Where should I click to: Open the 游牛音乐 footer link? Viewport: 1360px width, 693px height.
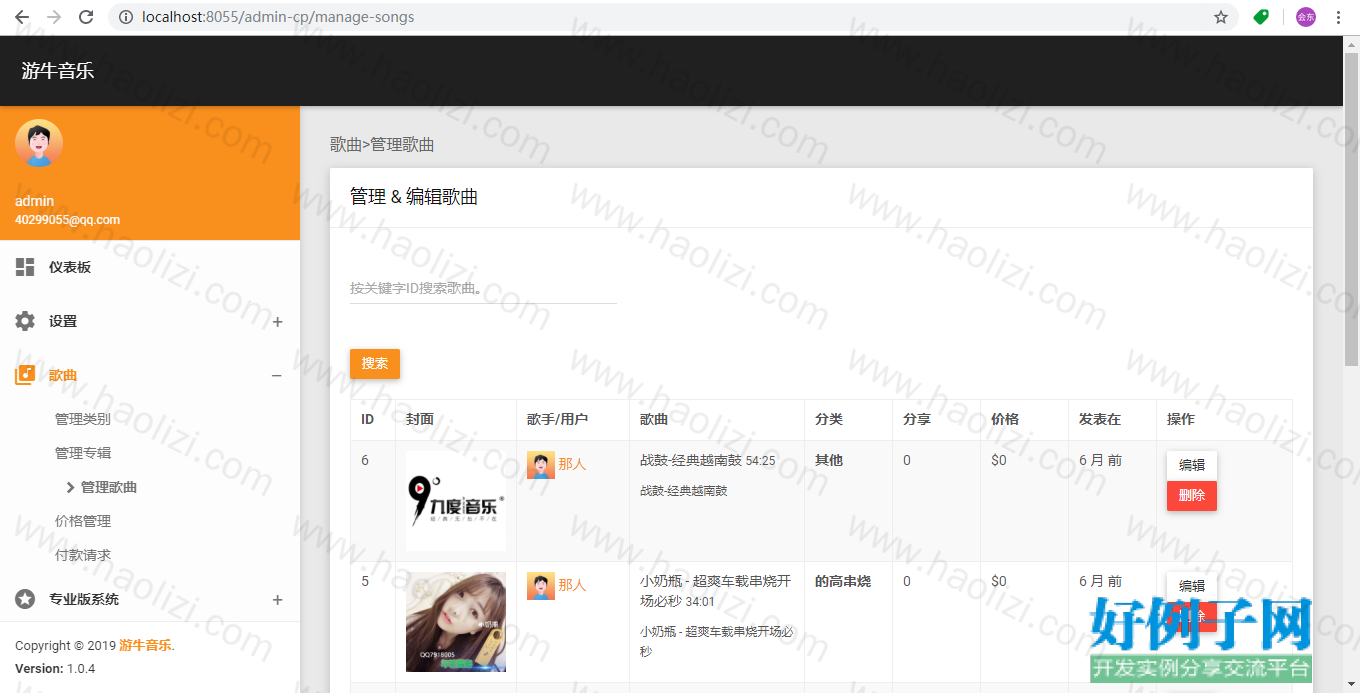point(145,645)
